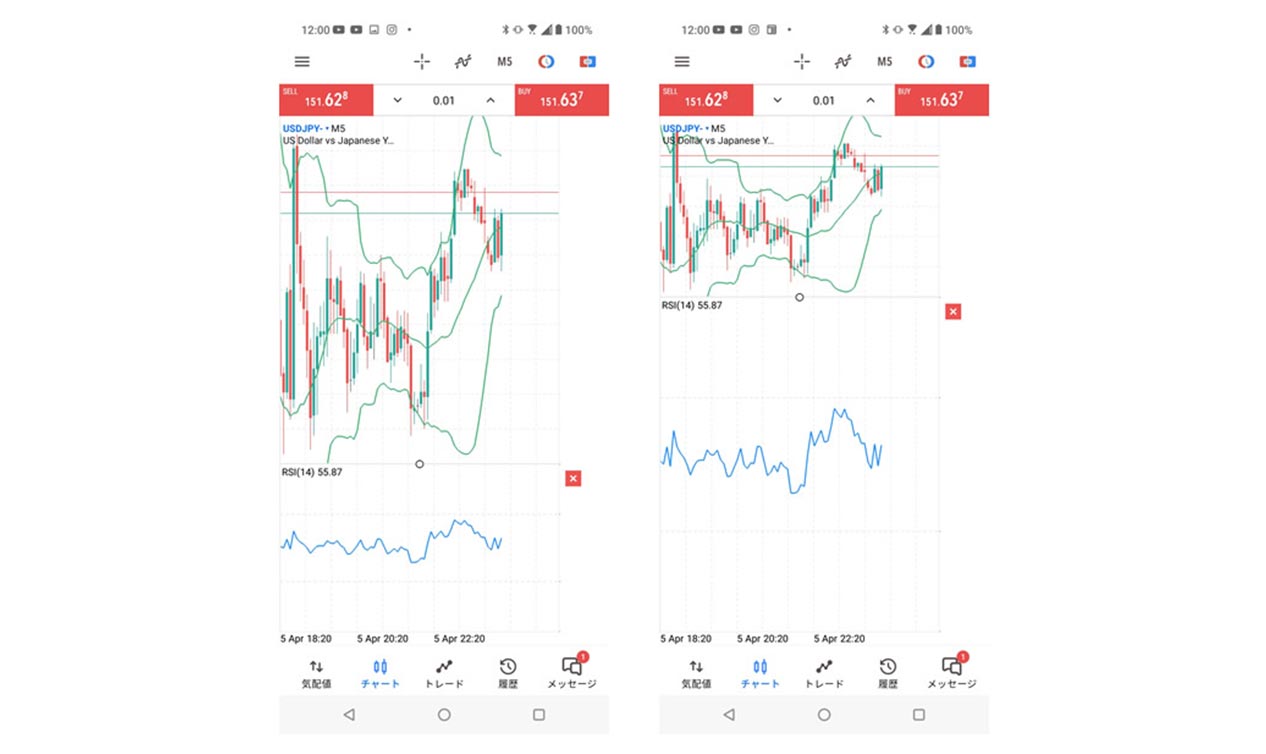Open 気配値 quotes tab in left phone
Screen dimensions: 1266x754
point(316,674)
